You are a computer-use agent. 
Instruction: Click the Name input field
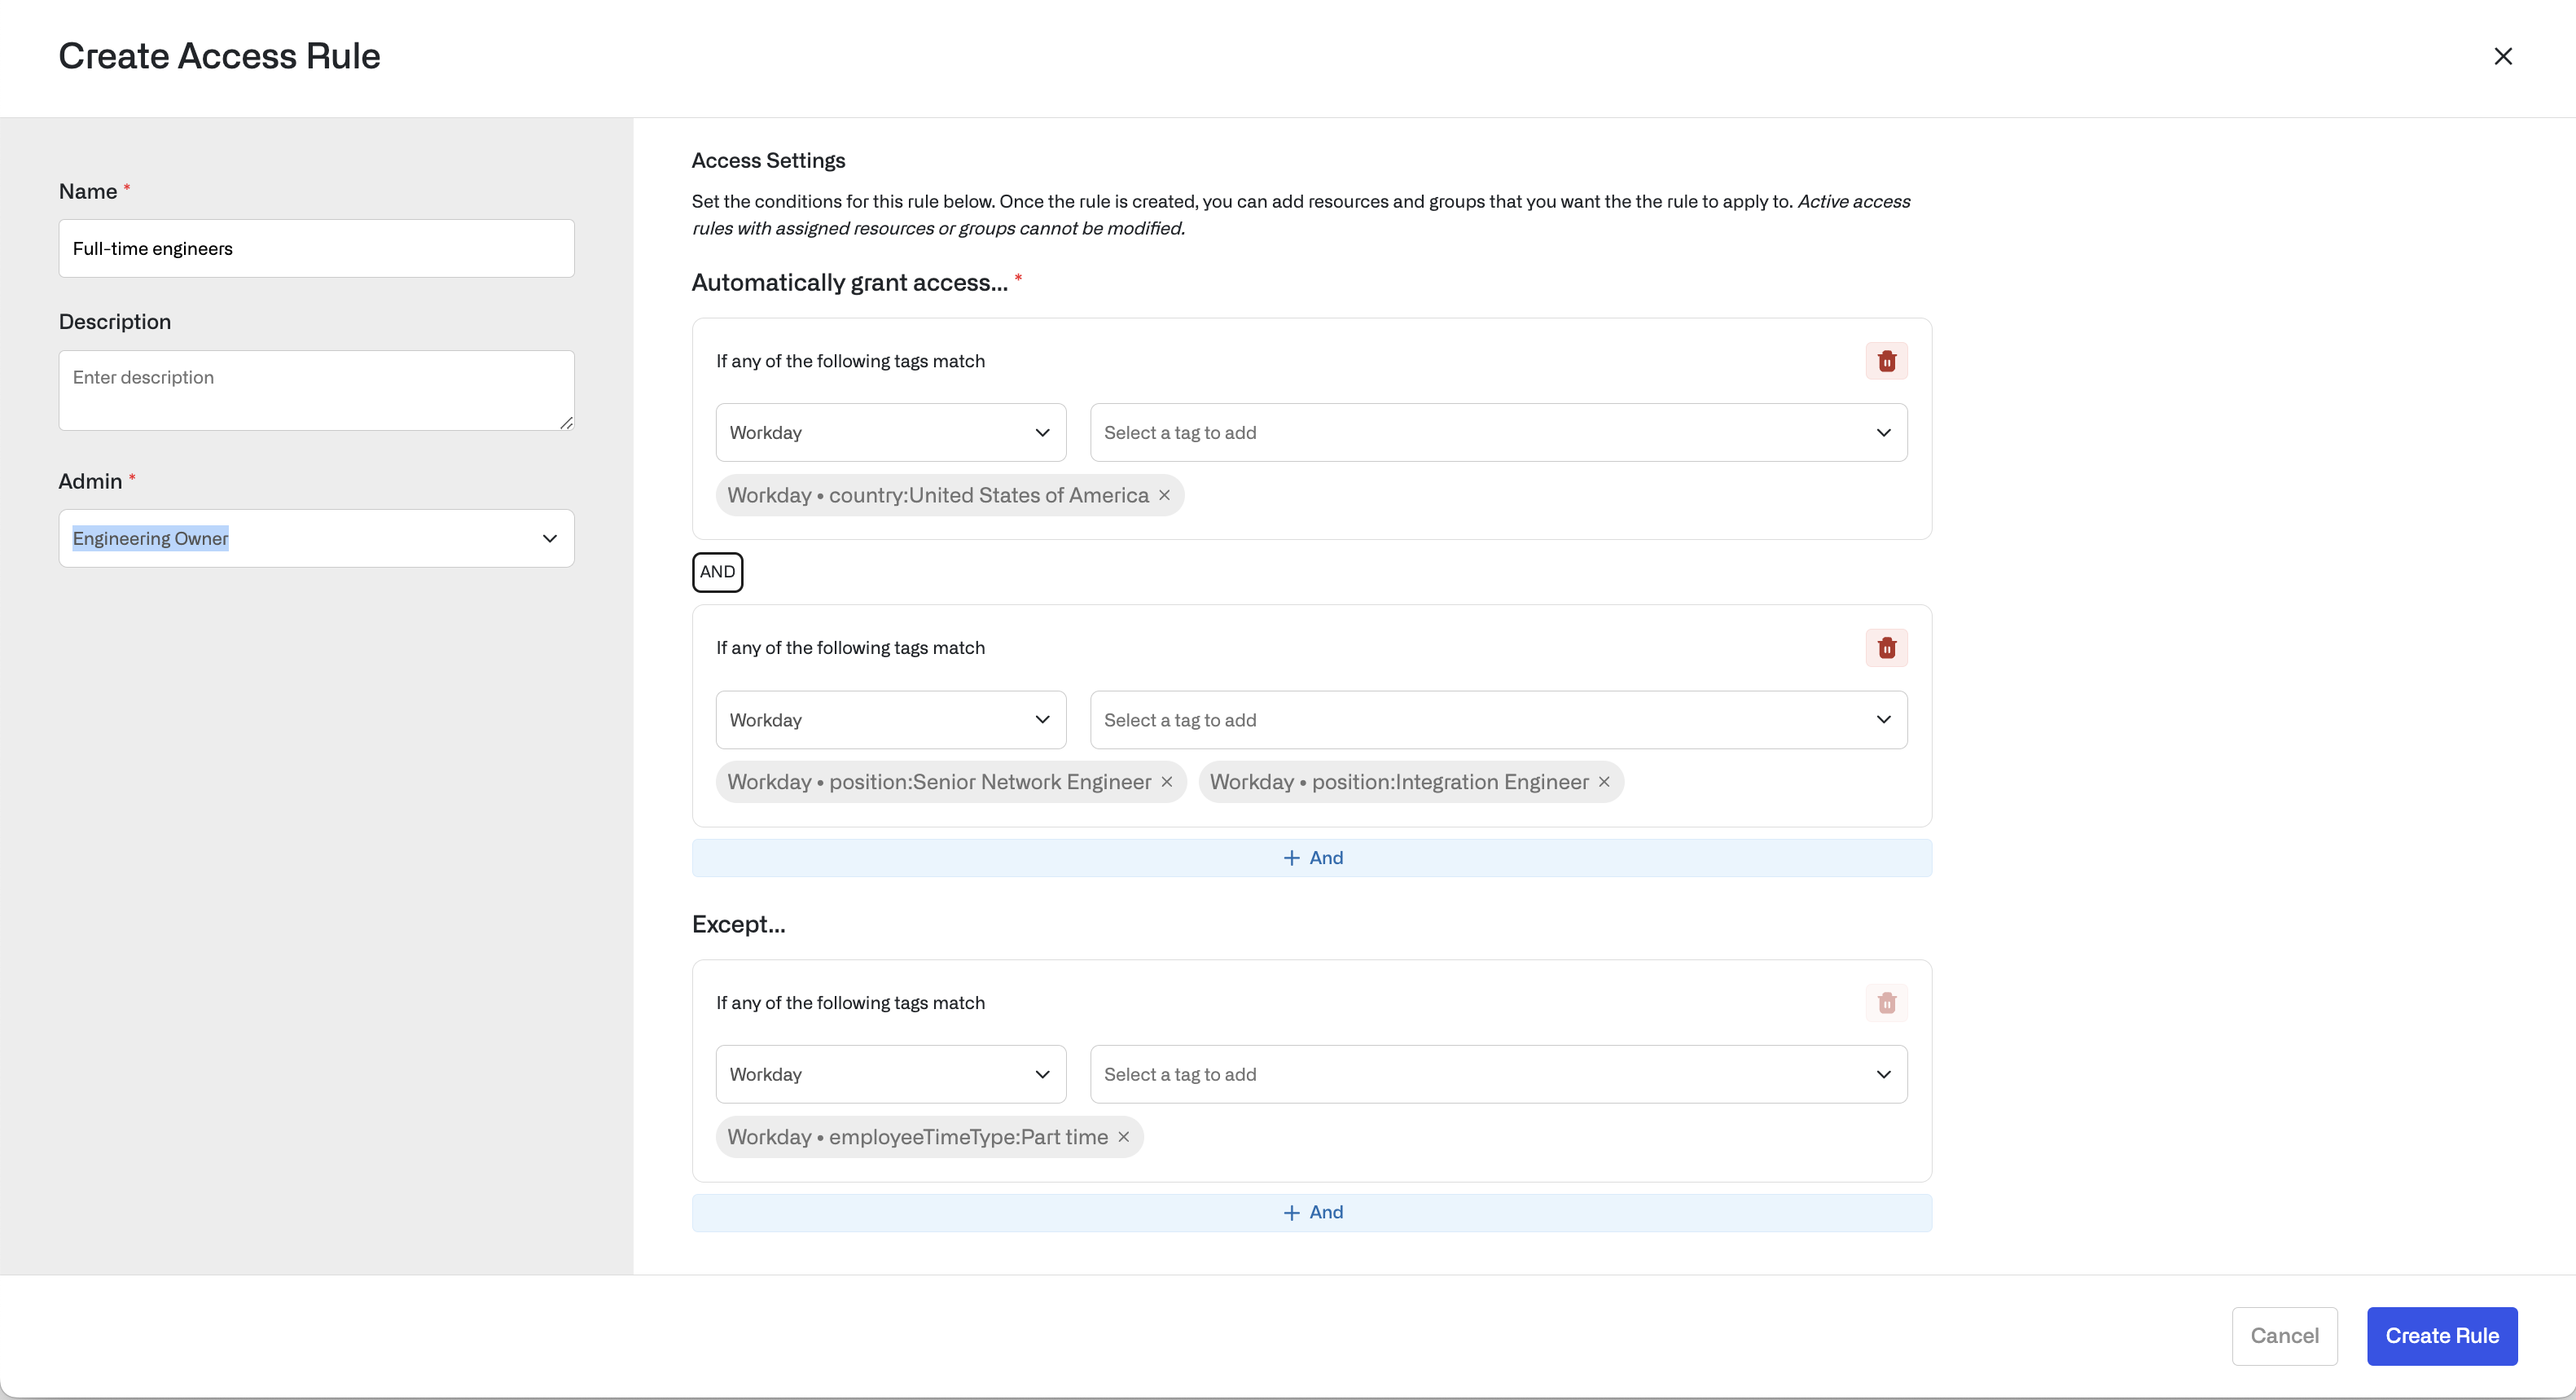[x=316, y=249]
